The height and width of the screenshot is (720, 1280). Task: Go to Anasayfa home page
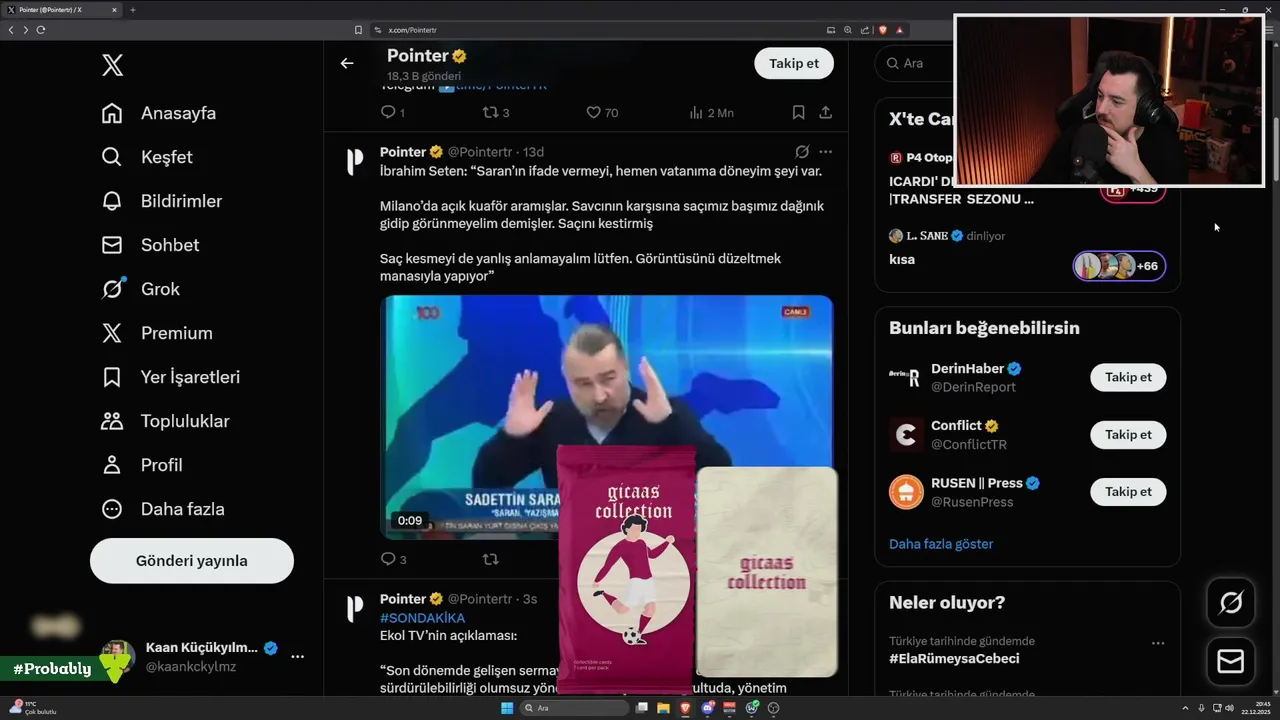click(x=158, y=113)
